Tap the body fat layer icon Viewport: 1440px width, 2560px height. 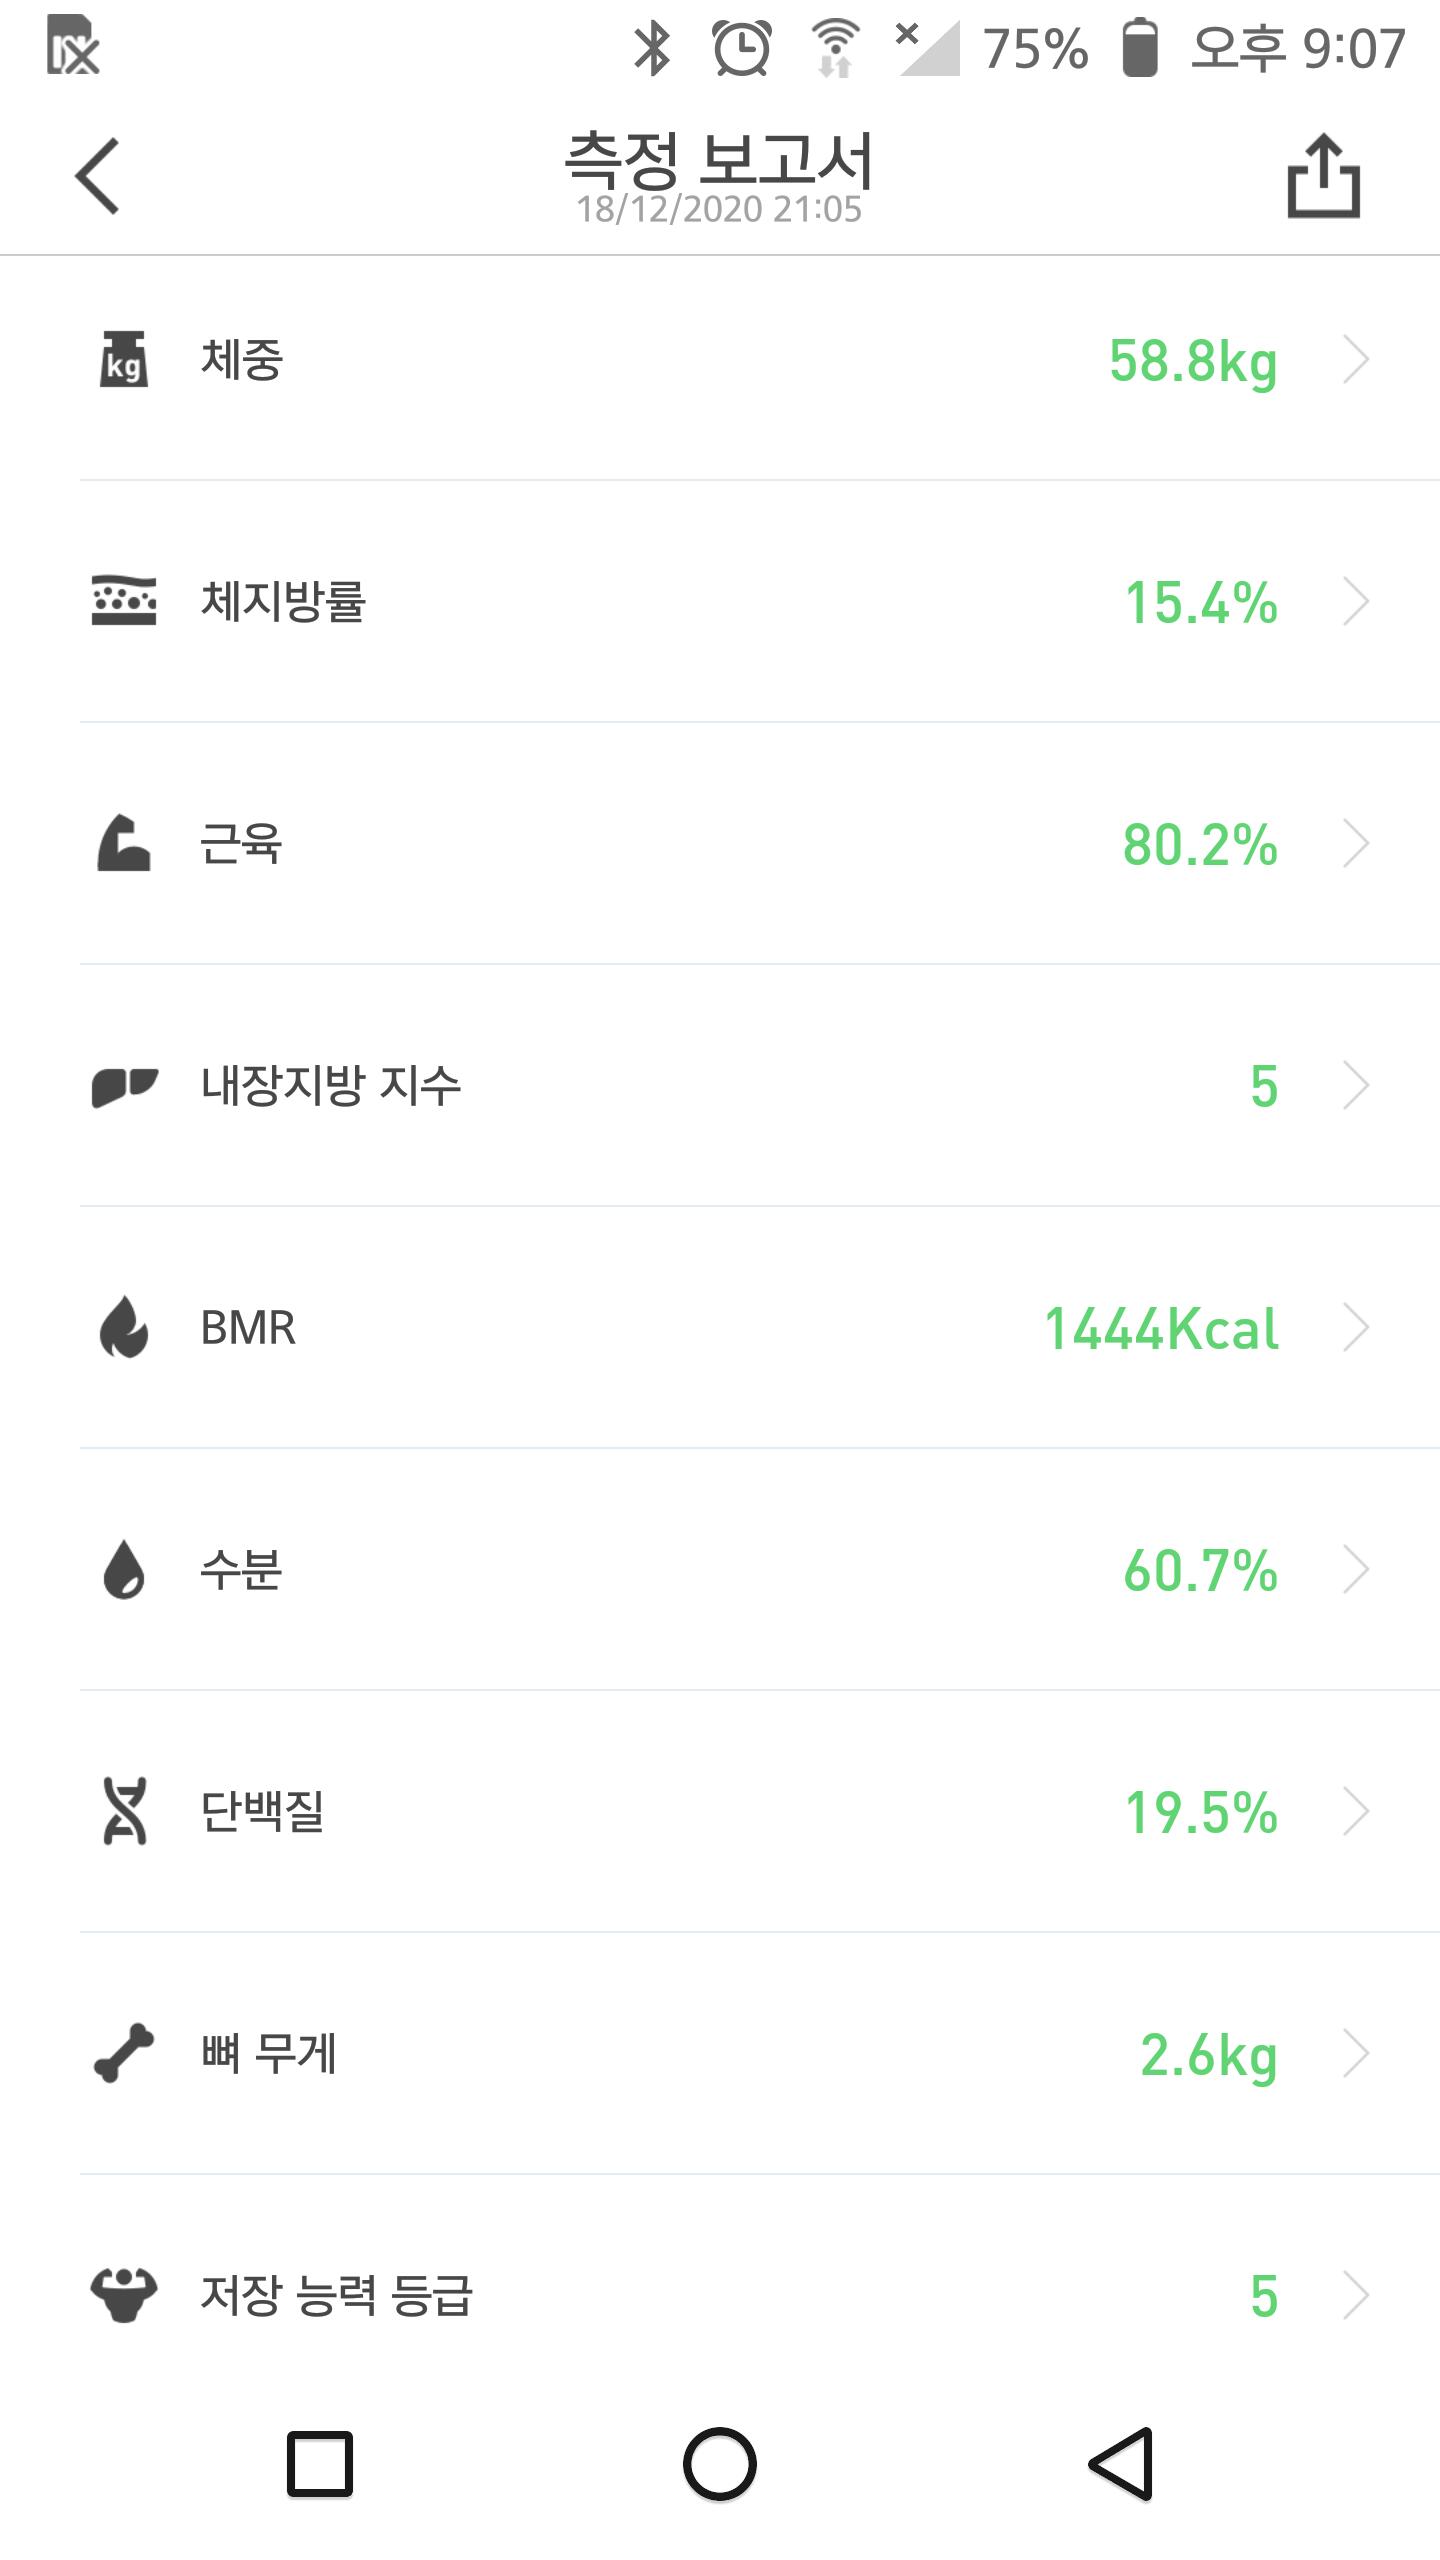pos(124,601)
